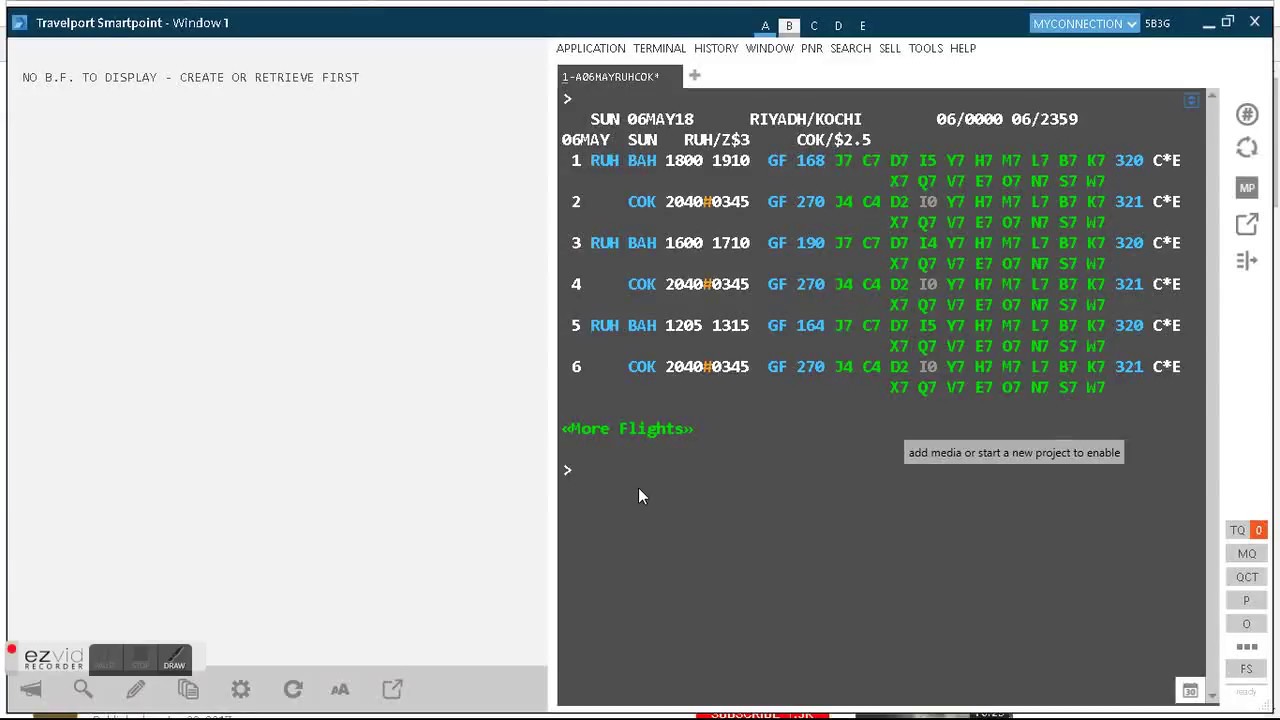Switch to window tab E

coord(862,26)
